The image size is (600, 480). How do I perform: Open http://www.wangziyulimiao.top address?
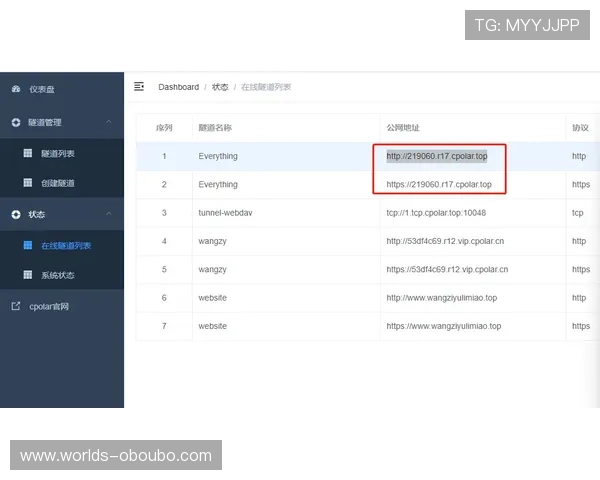point(441,298)
